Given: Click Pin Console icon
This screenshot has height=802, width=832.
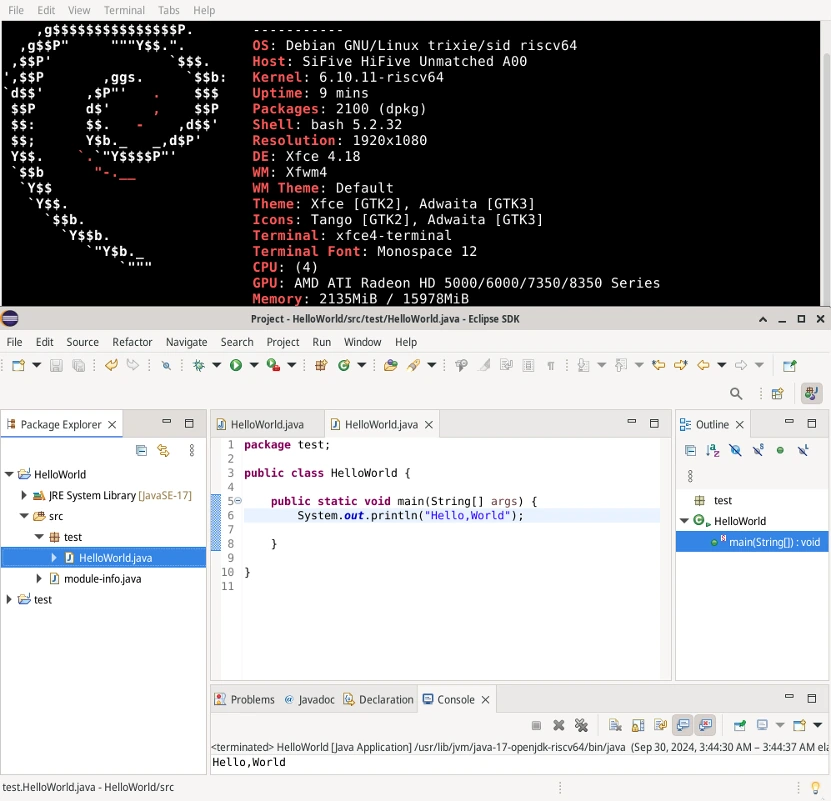Looking at the screenshot, I should click(x=740, y=726).
